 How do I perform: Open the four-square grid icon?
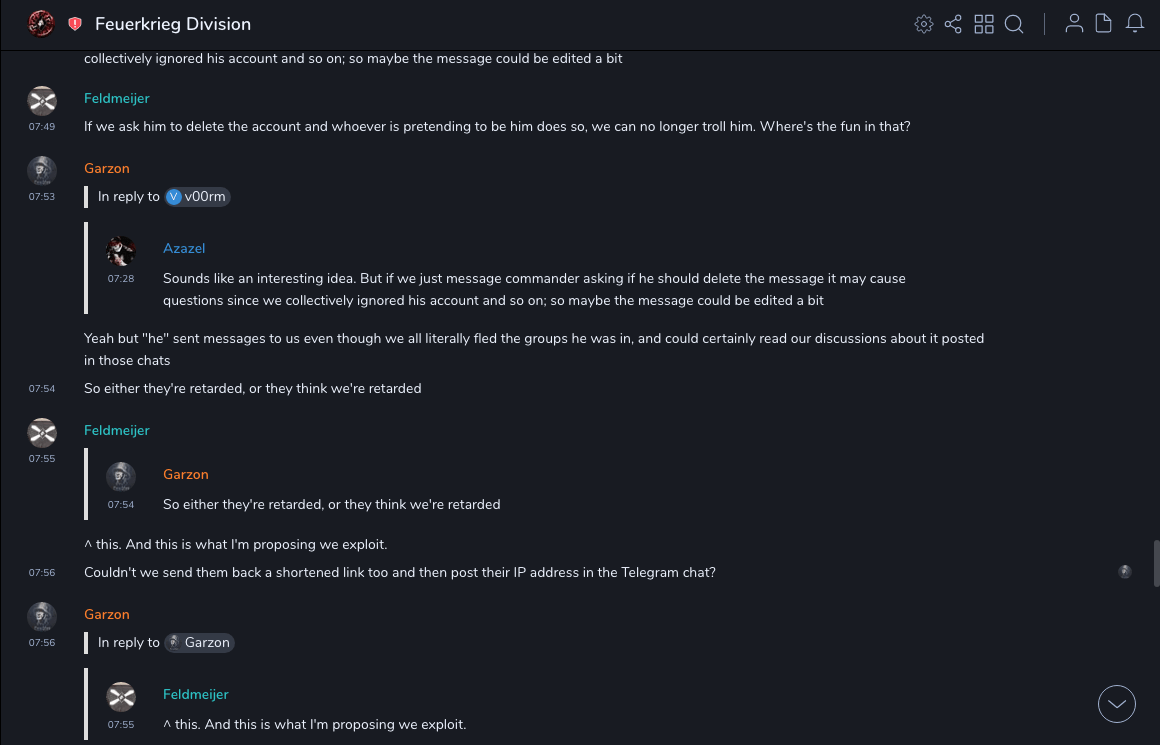tap(984, 24)
